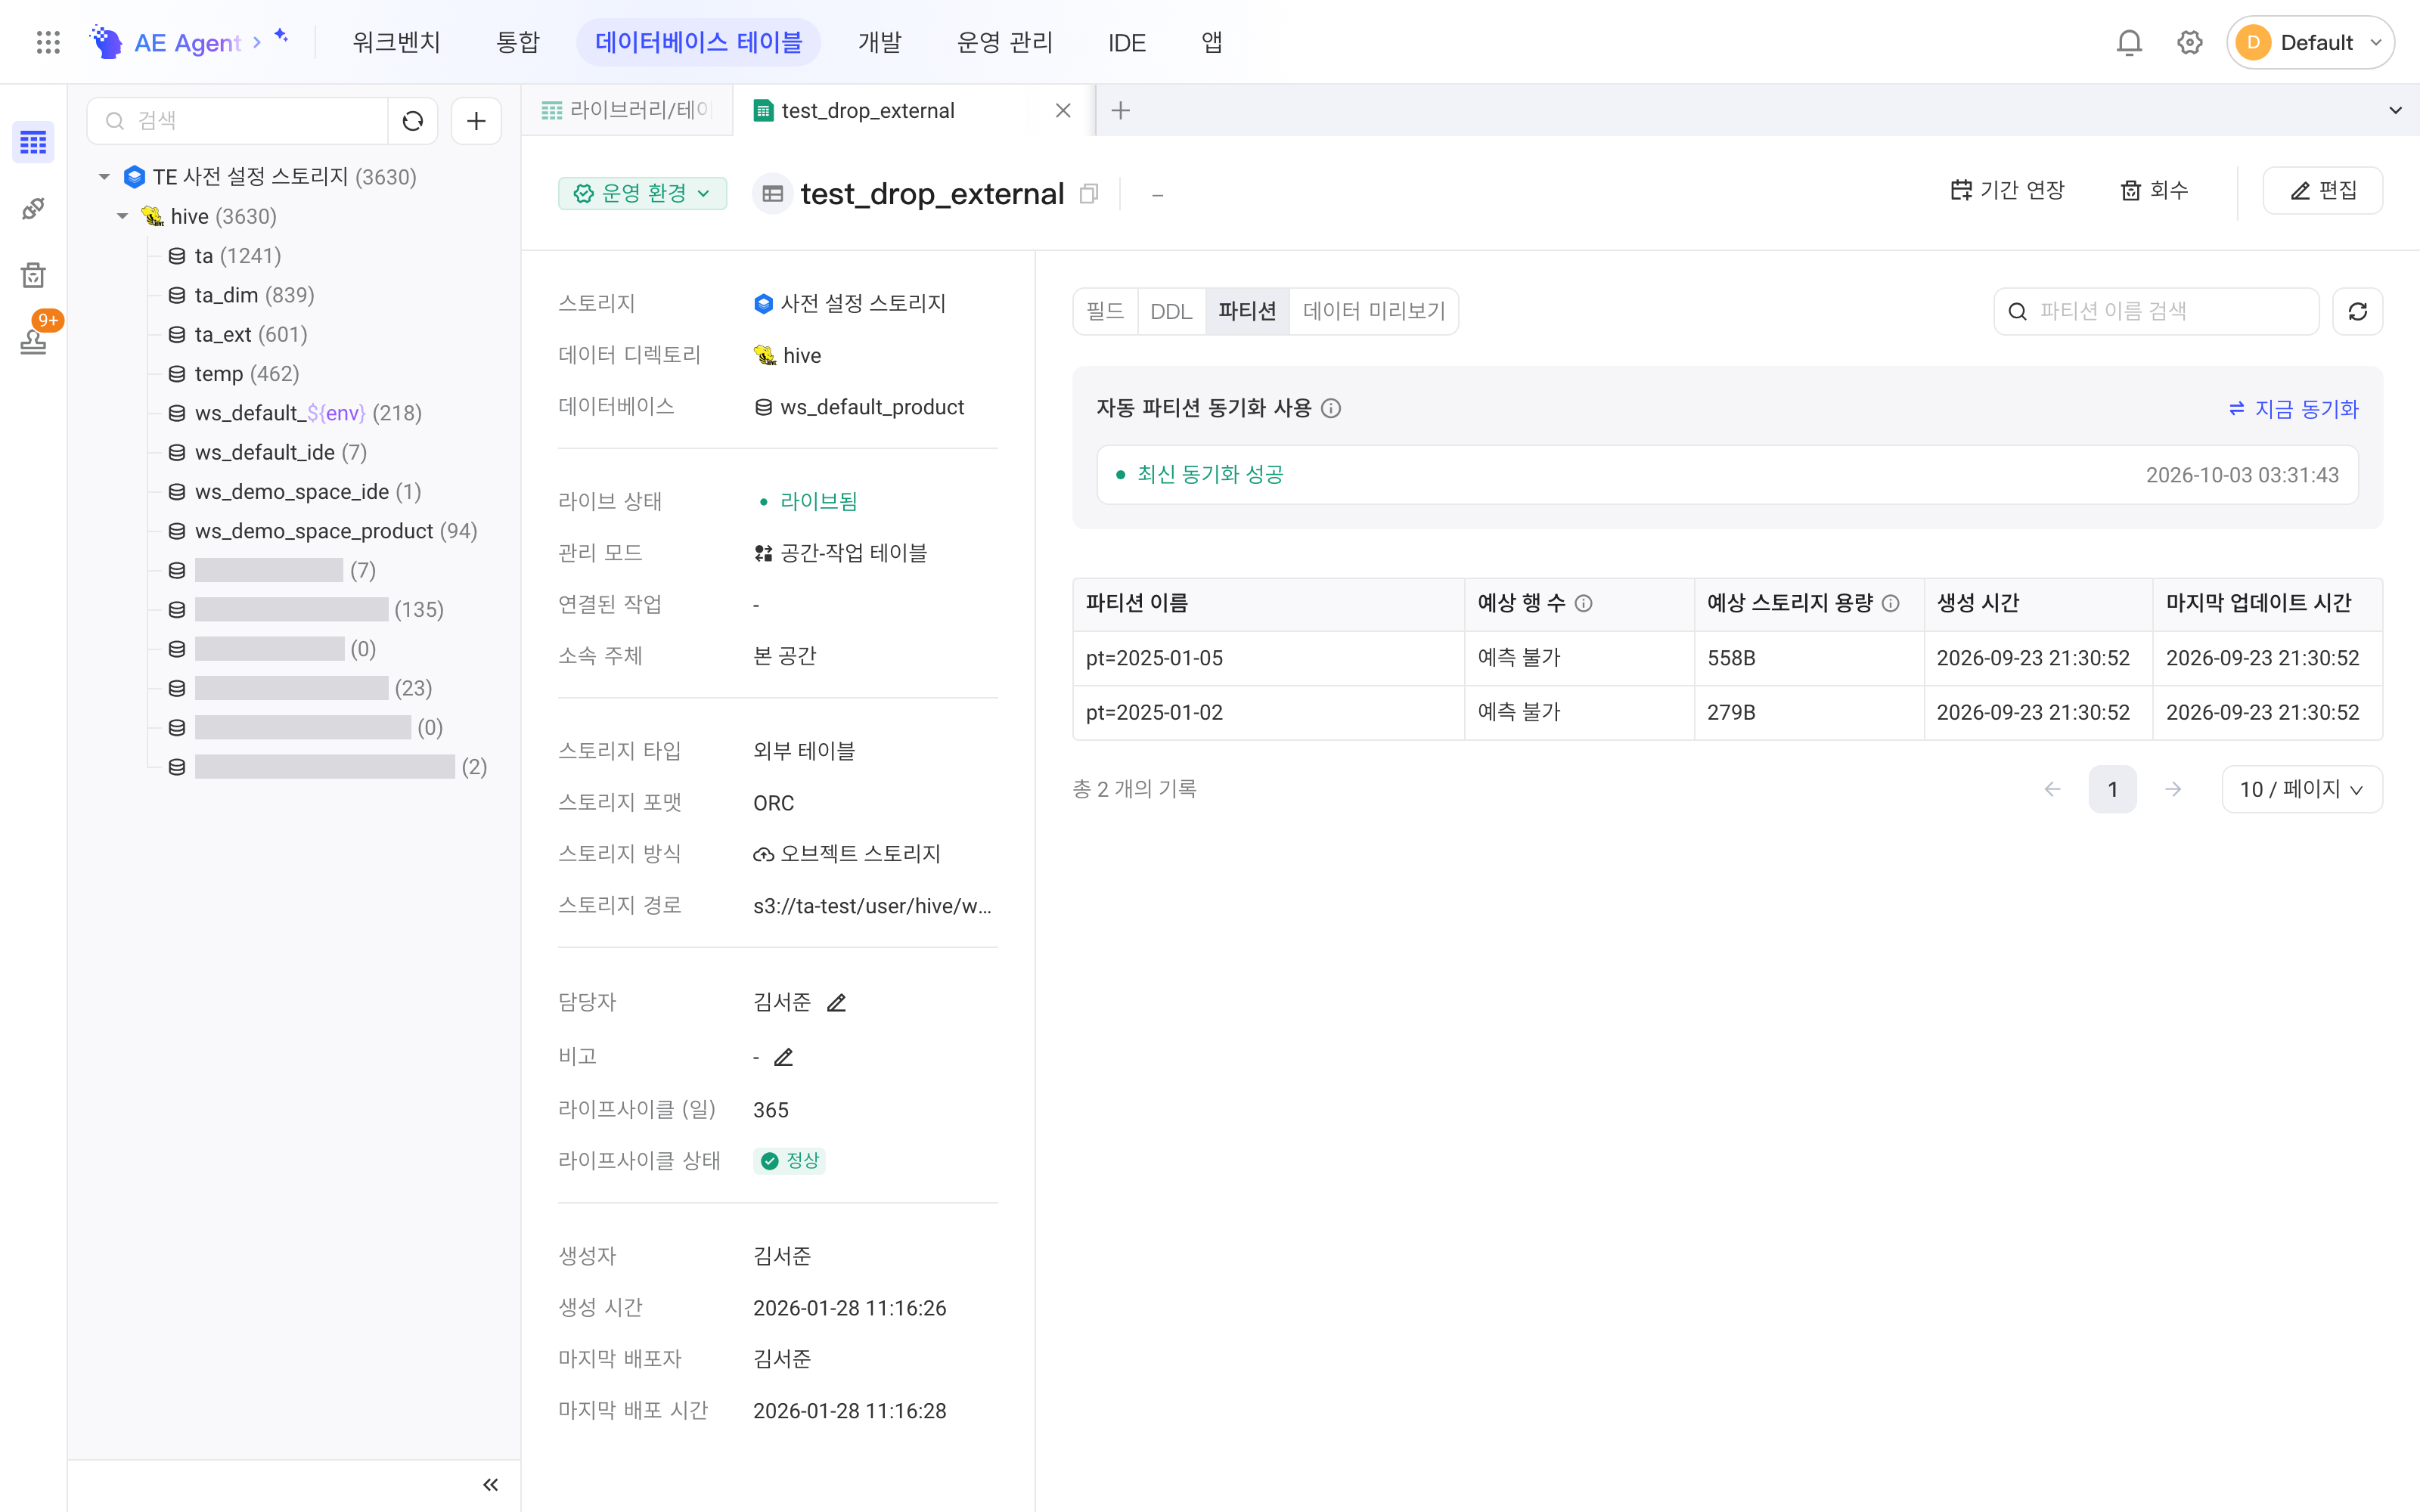This screenshot has height=1512, width=2420.
Task: Open the Default user dropdown
Action: click(x=2311, y=42)
